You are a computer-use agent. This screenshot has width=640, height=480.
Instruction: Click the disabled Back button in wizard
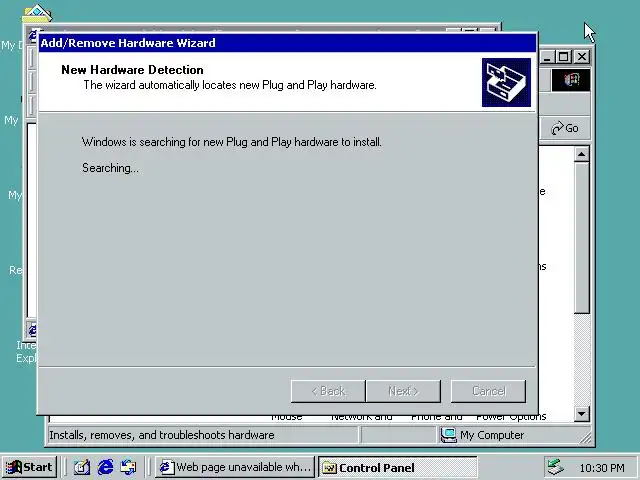328,391
